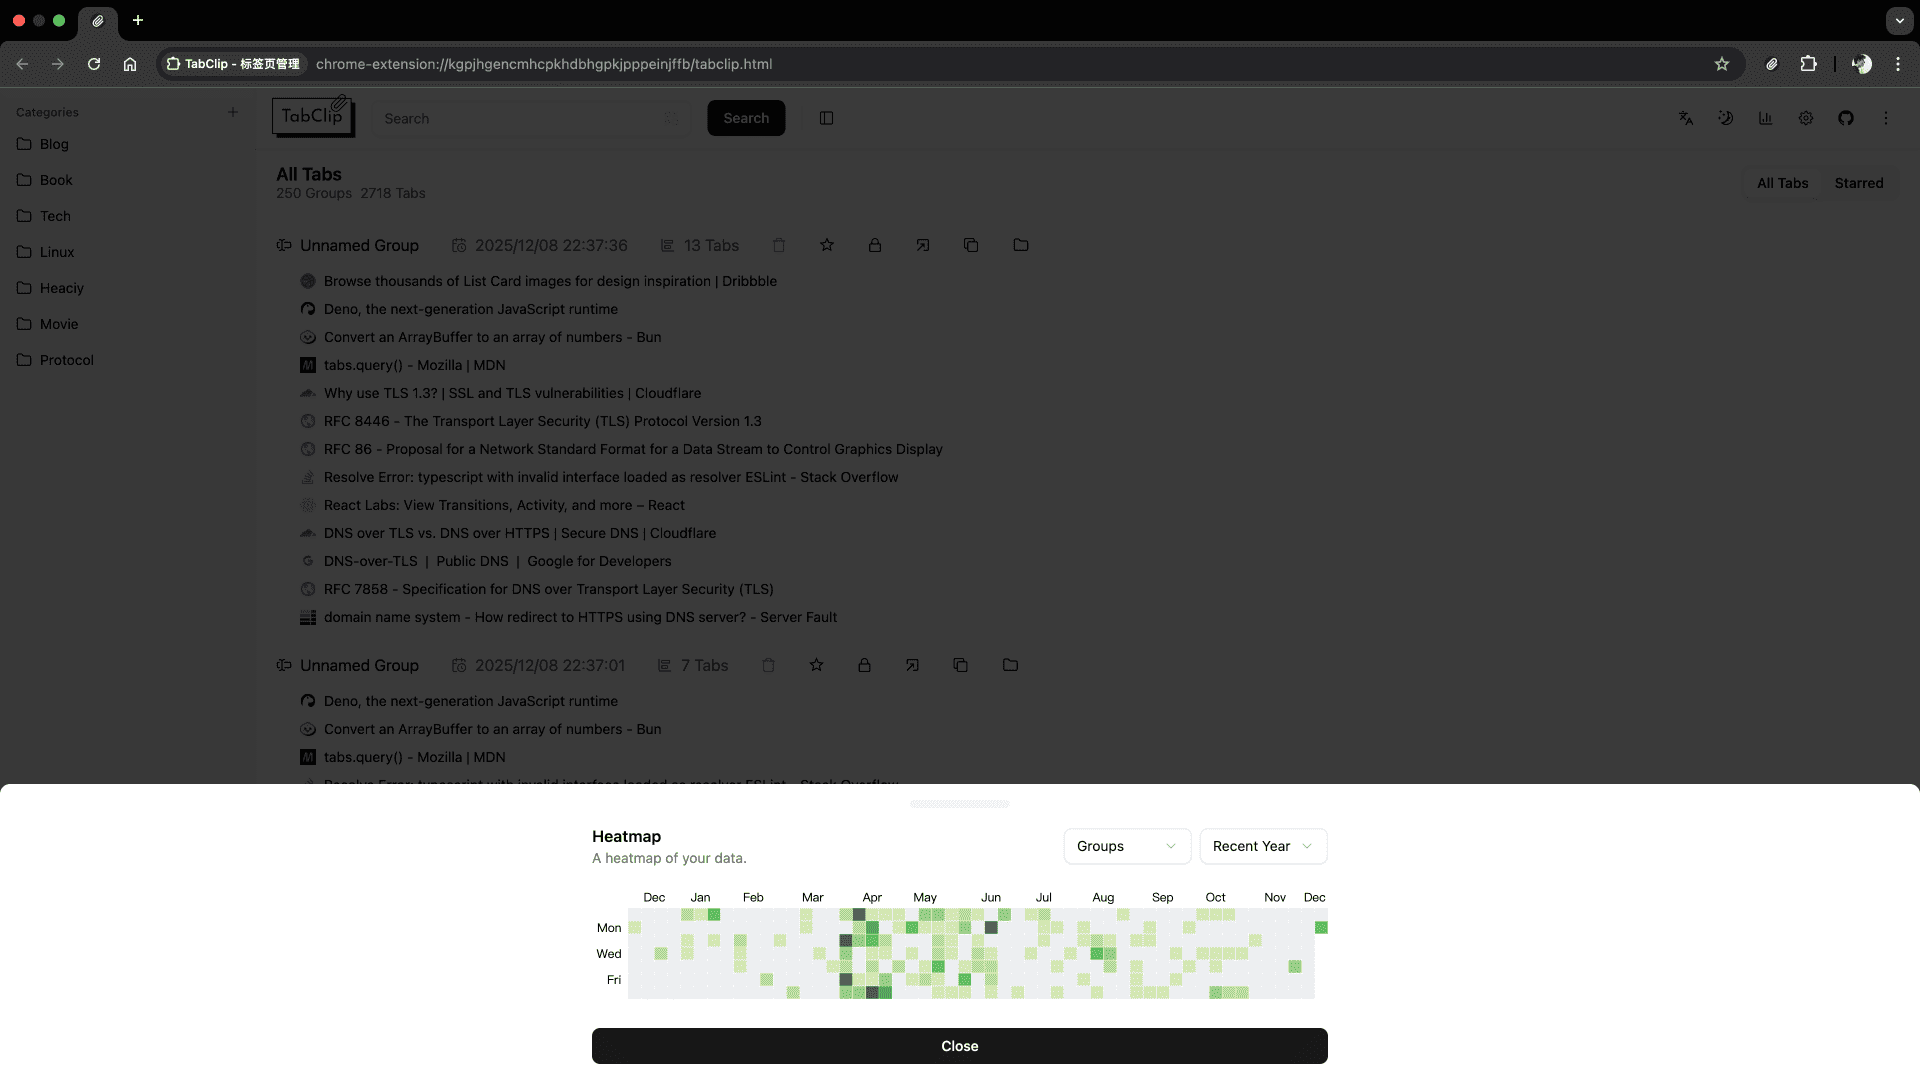Delete the first Unnamed Group with trash icon
Screen dimensions: 1920x1080
779,245
